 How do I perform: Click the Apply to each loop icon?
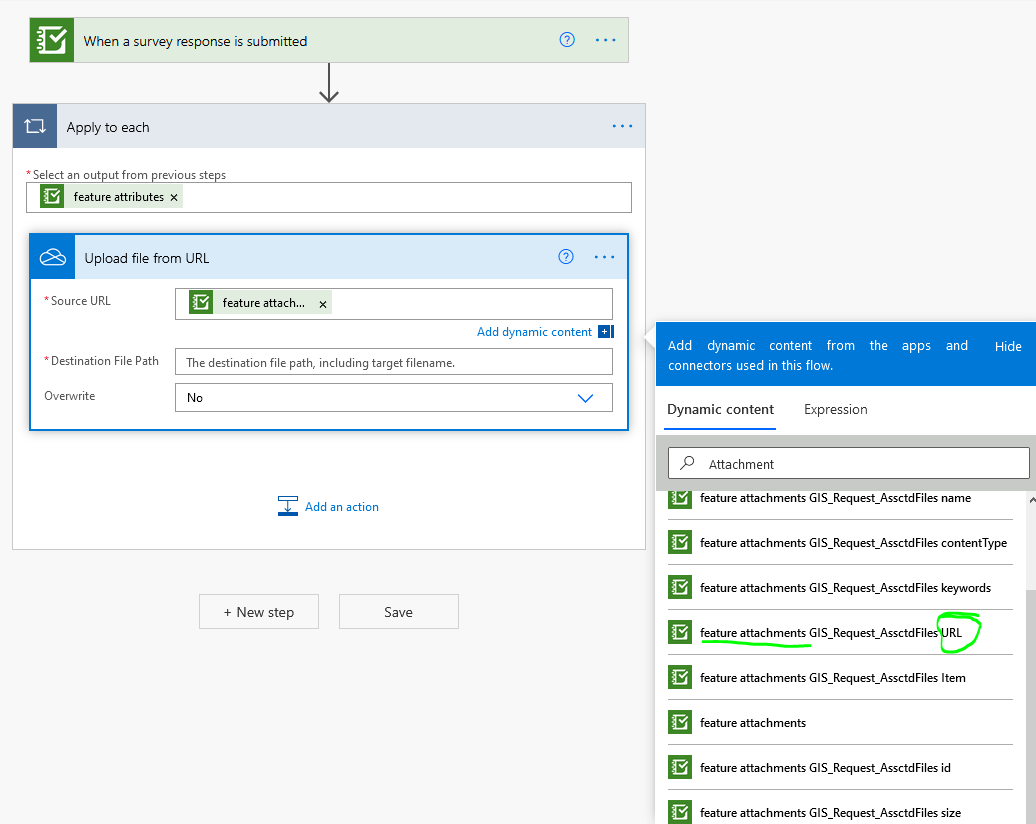(35, 126)
